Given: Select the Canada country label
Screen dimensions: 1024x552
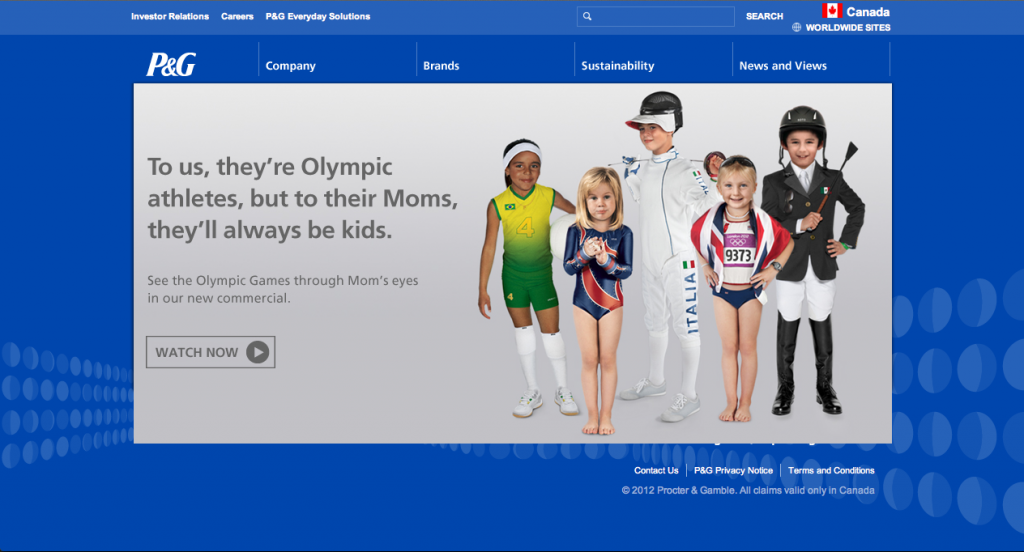Looking at the screenshot, I should [868, 12].
